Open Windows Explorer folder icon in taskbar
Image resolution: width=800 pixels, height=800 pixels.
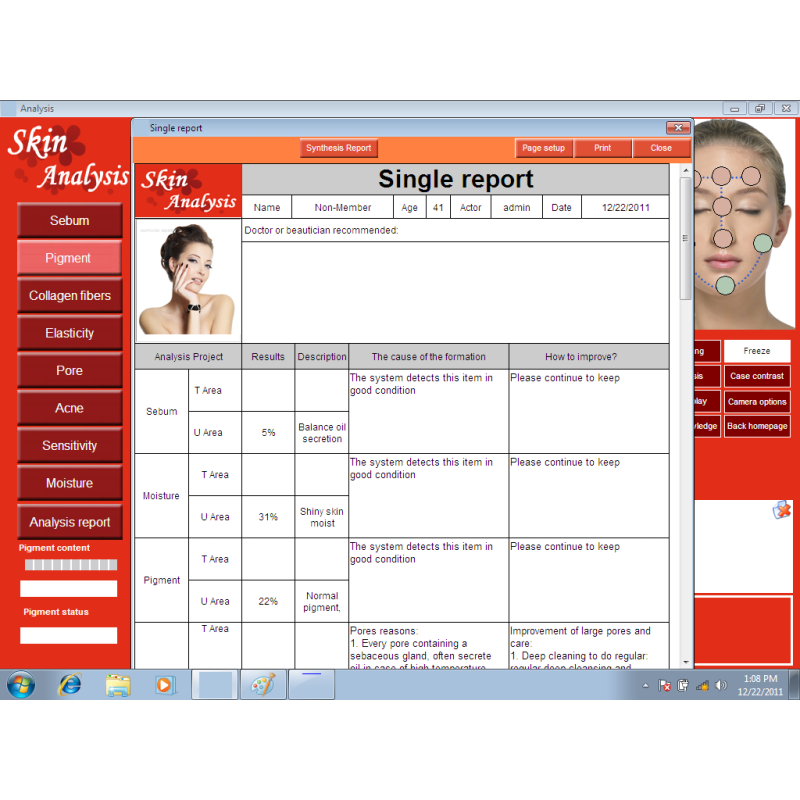(x=118, y=685)
